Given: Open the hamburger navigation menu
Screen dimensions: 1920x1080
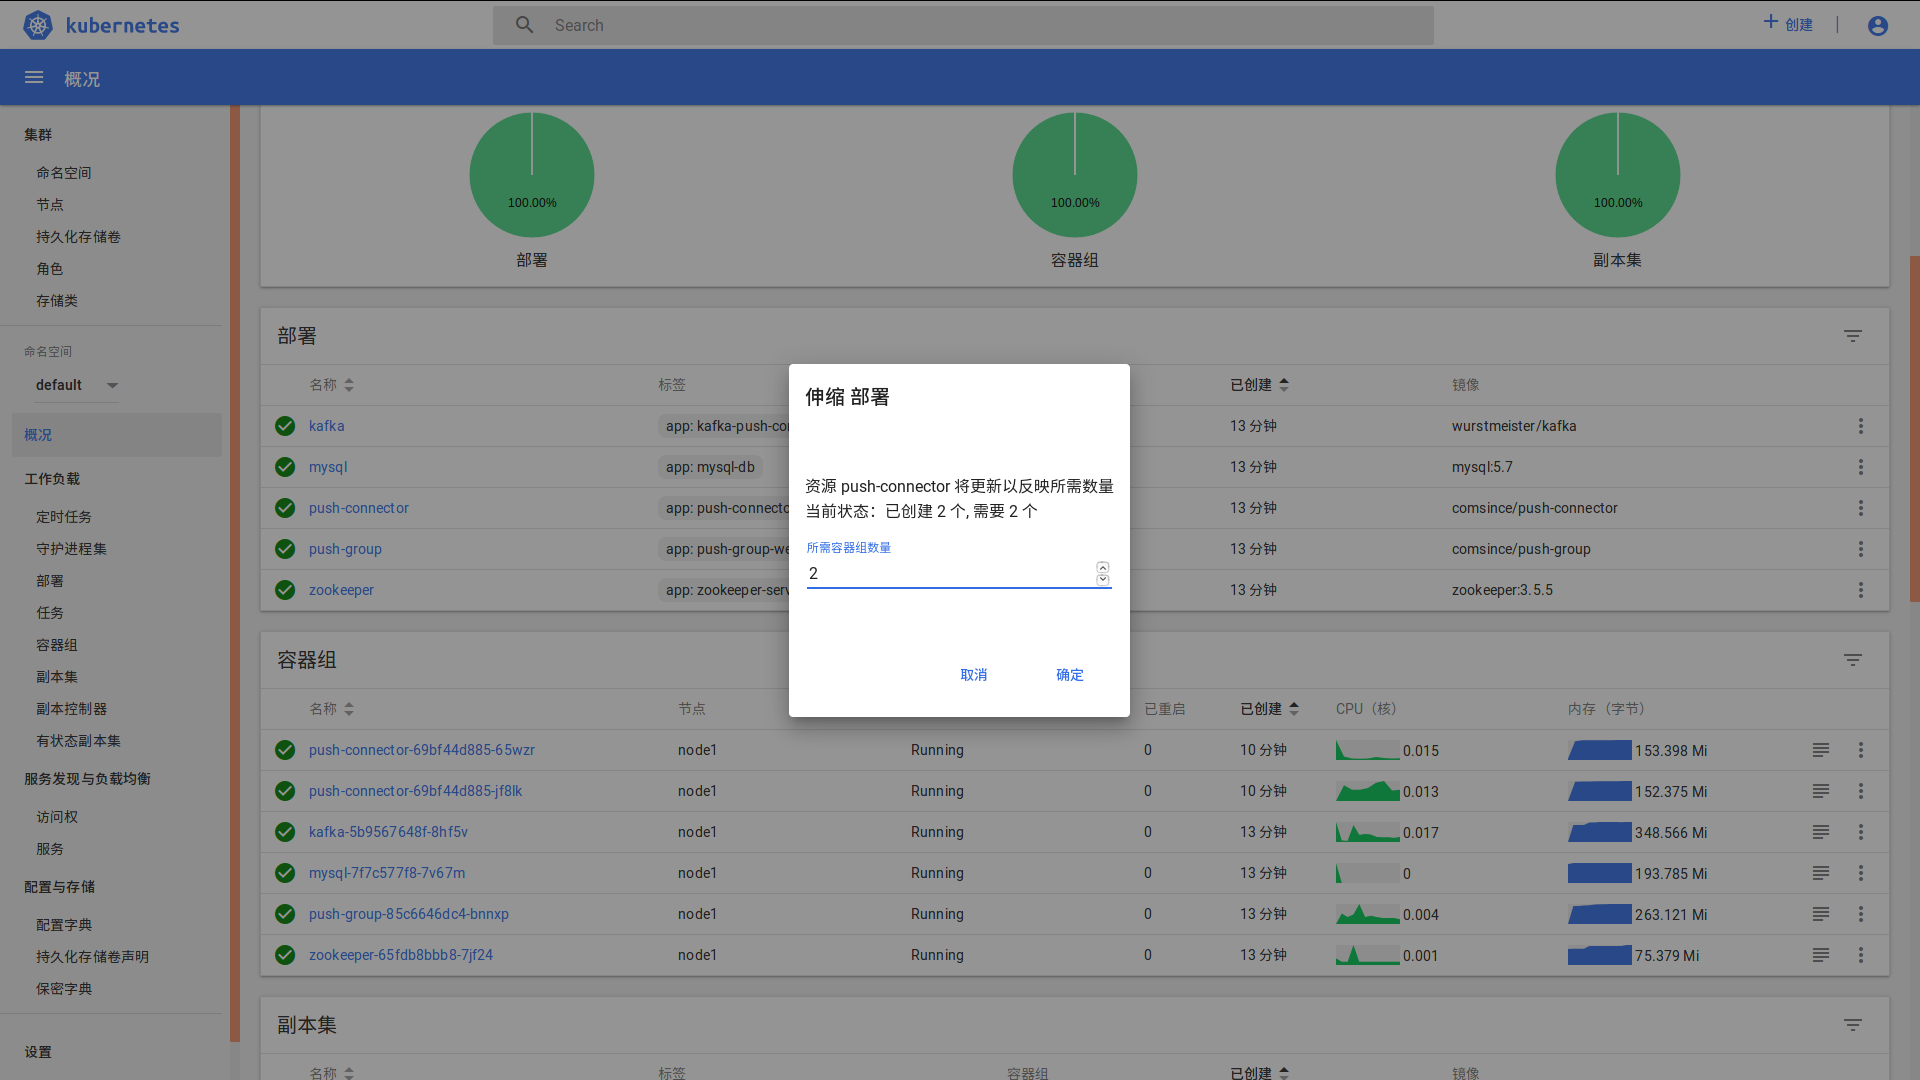Looking at the screenshot, I should [34, 78].
